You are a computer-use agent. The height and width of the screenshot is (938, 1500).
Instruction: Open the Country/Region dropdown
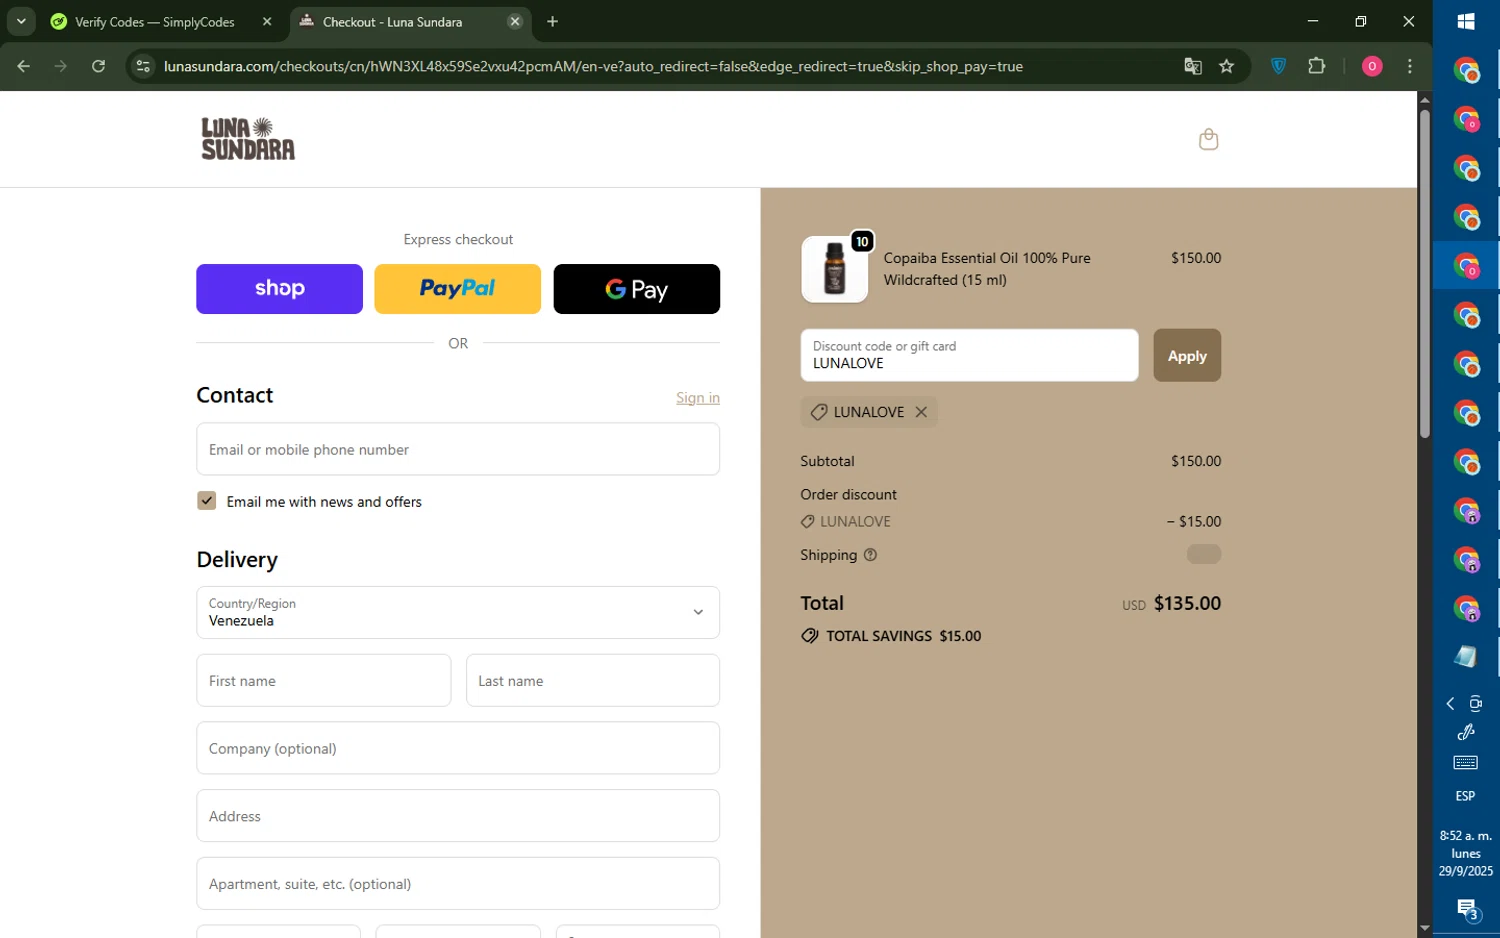point(458,612)
